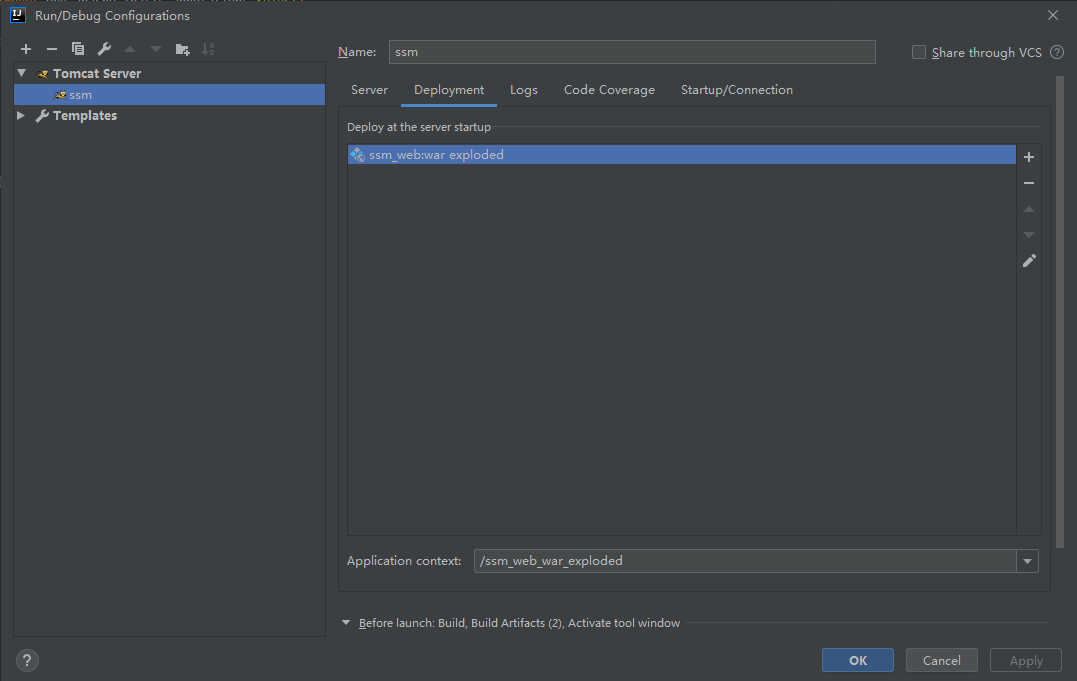Click the Application context text field
This screenshot has width=1077, height=681.
tap(745, 561)
